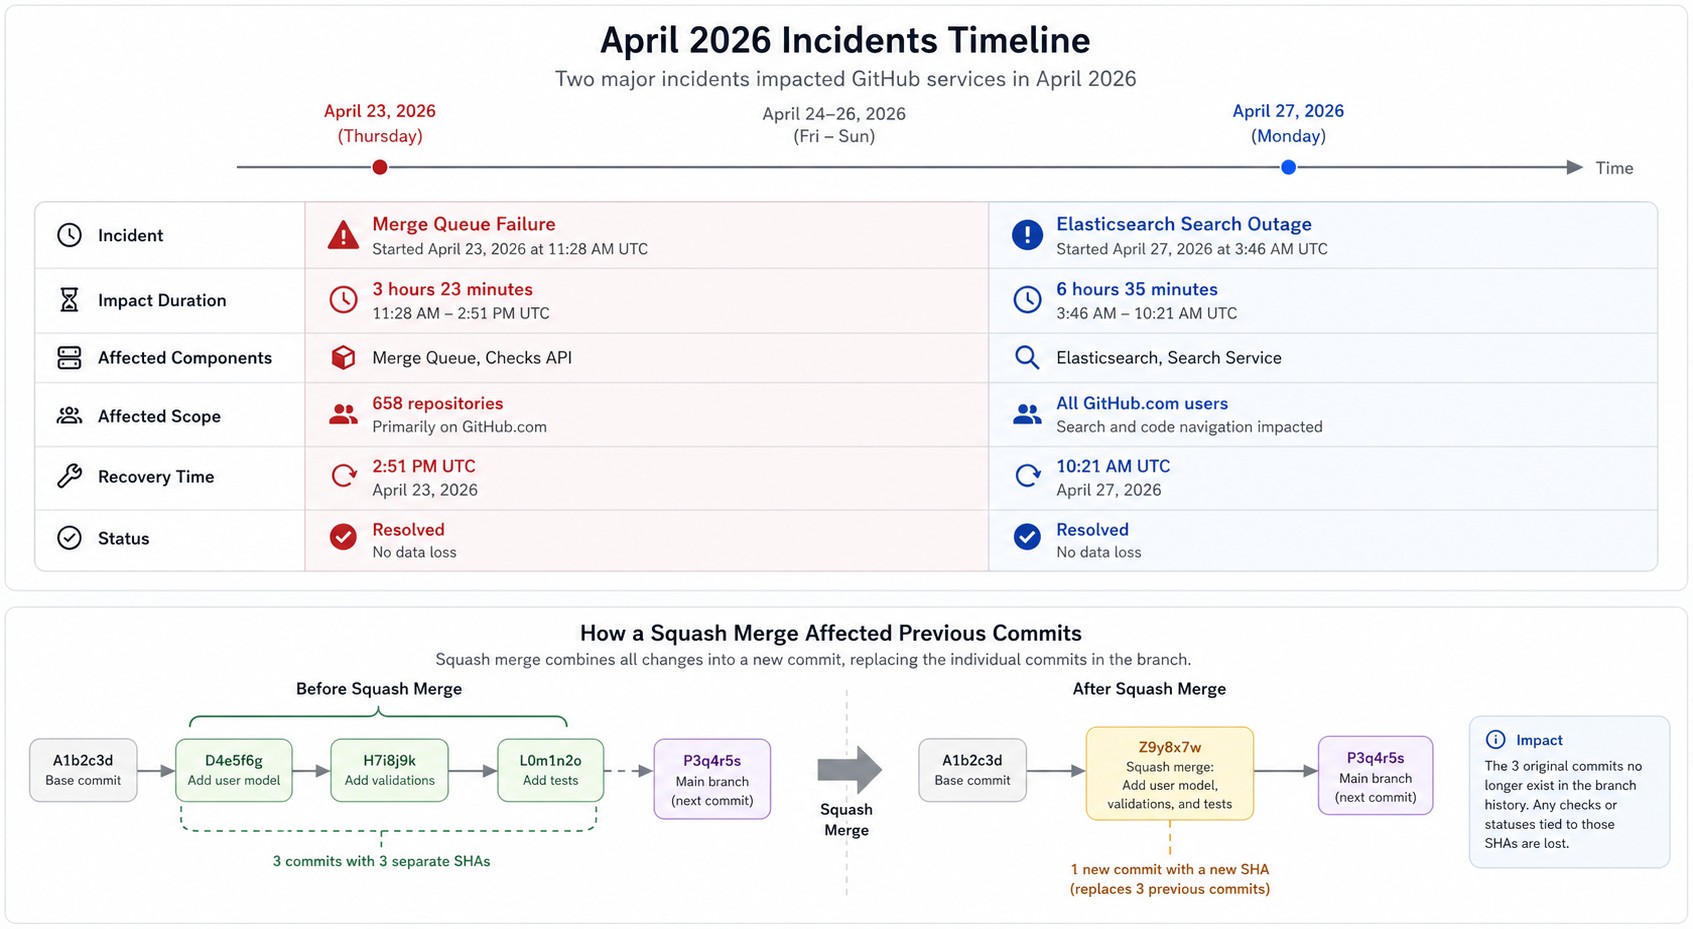Select the H7i8j9k Add validations commit box
The image size is (1693, 929).
pos(389,770)
